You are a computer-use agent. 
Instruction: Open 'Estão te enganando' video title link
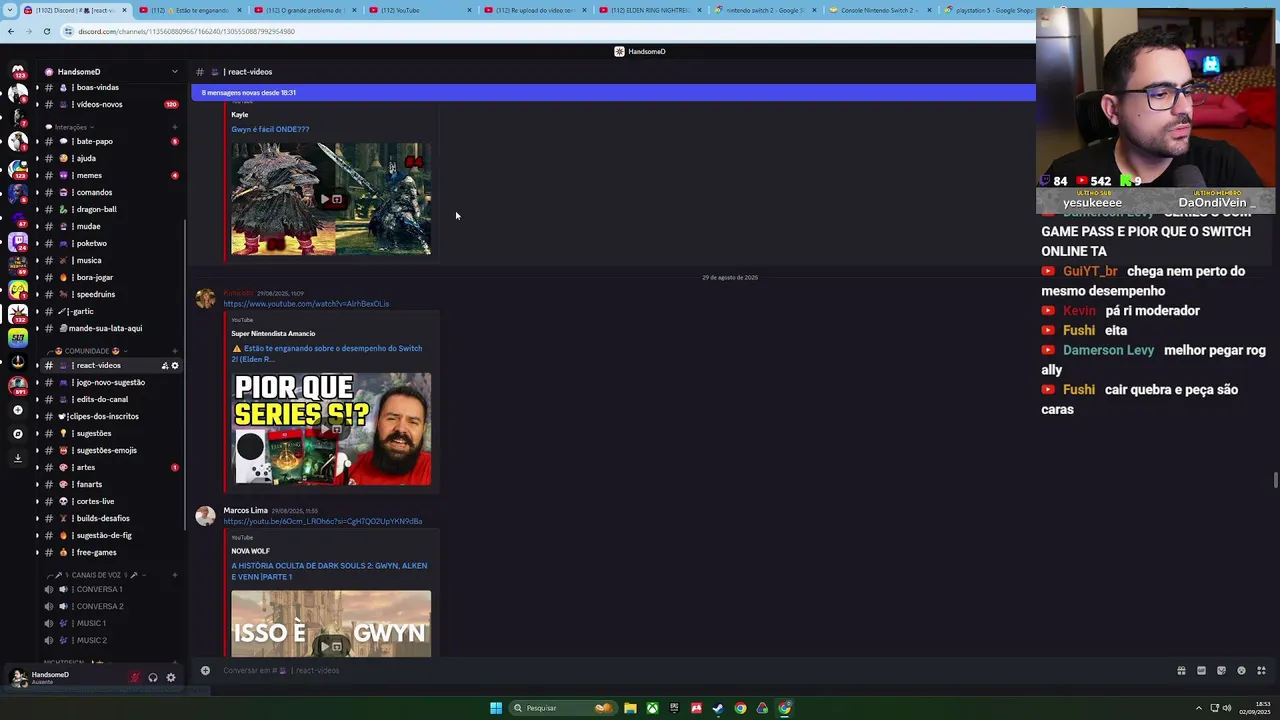(326, 353)
